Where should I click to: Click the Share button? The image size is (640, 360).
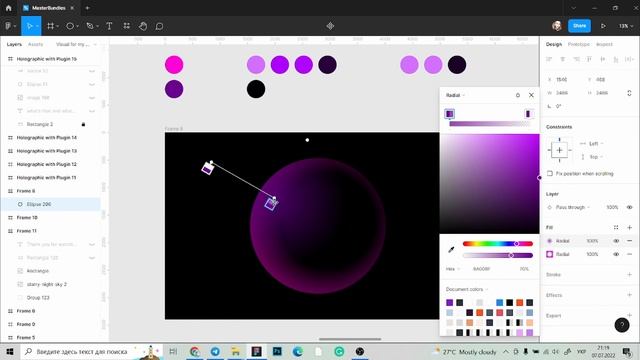[579, 26]
